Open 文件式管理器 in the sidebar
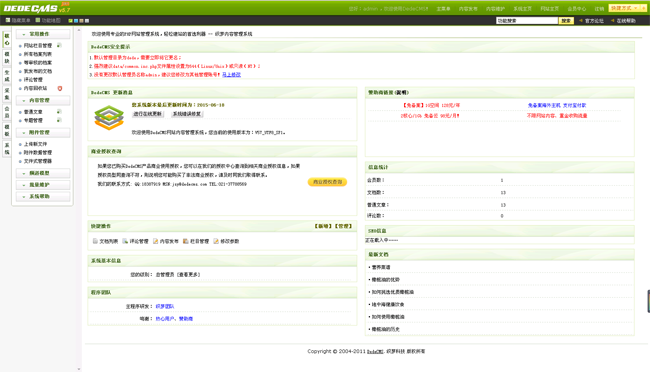650x372 pixels. [38, 161]
